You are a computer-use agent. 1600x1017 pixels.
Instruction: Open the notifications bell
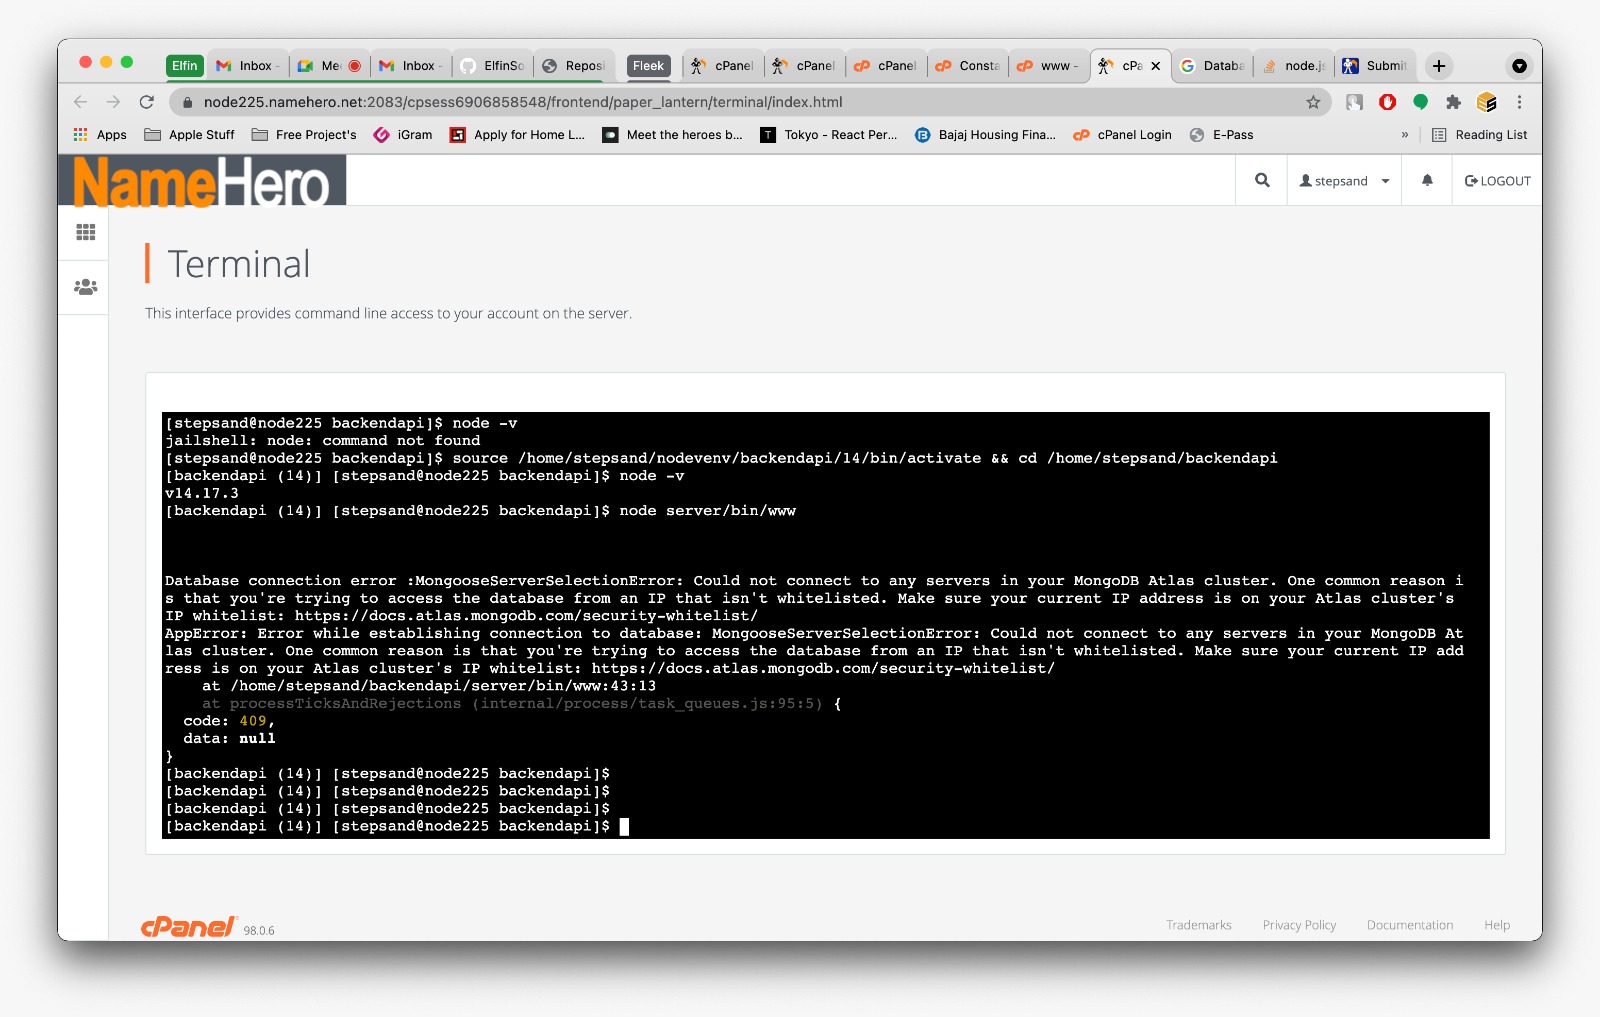coord(1427,181)
